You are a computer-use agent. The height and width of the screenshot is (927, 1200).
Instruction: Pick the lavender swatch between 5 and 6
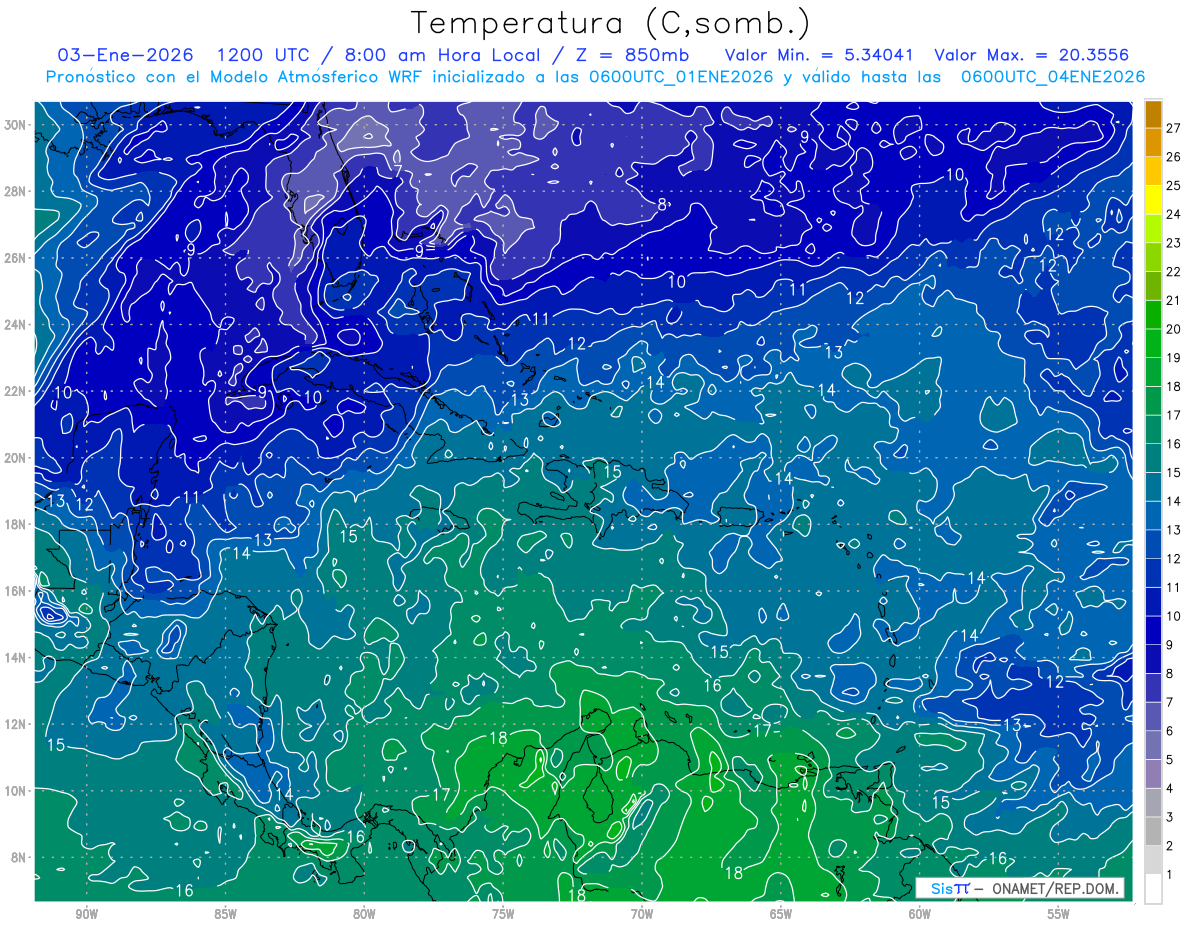click(x=1153, y=745)
